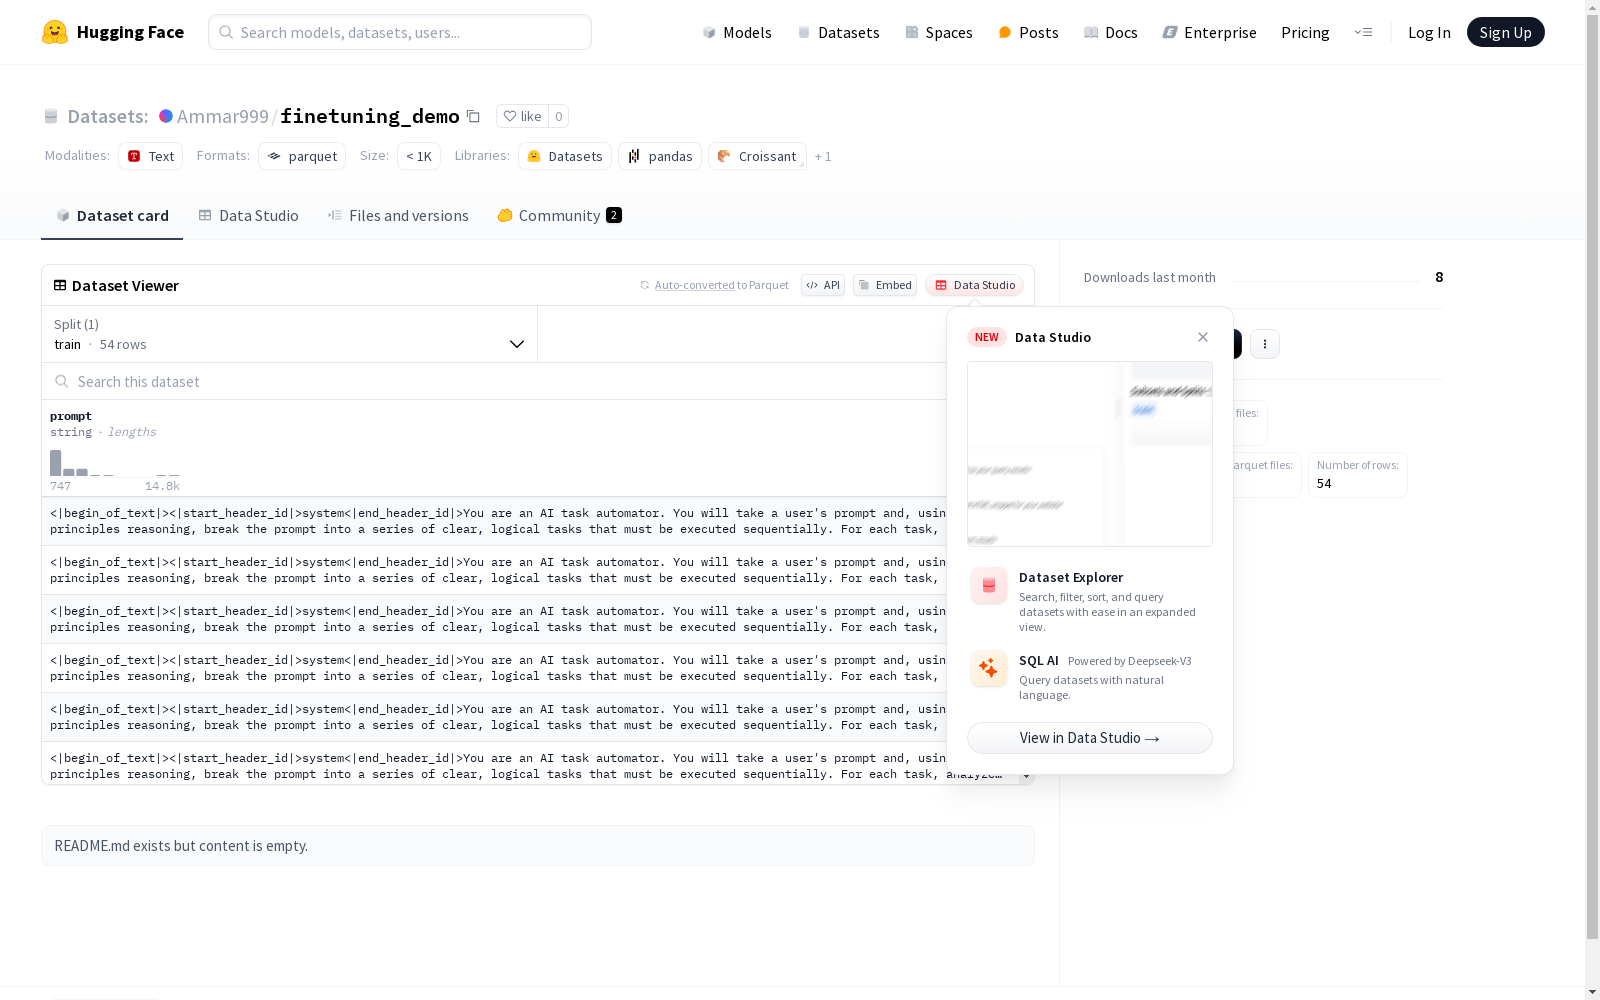Open Docs in top navigation
The height and width of the screenshot is (1000, 1600).
(1111, 32)
